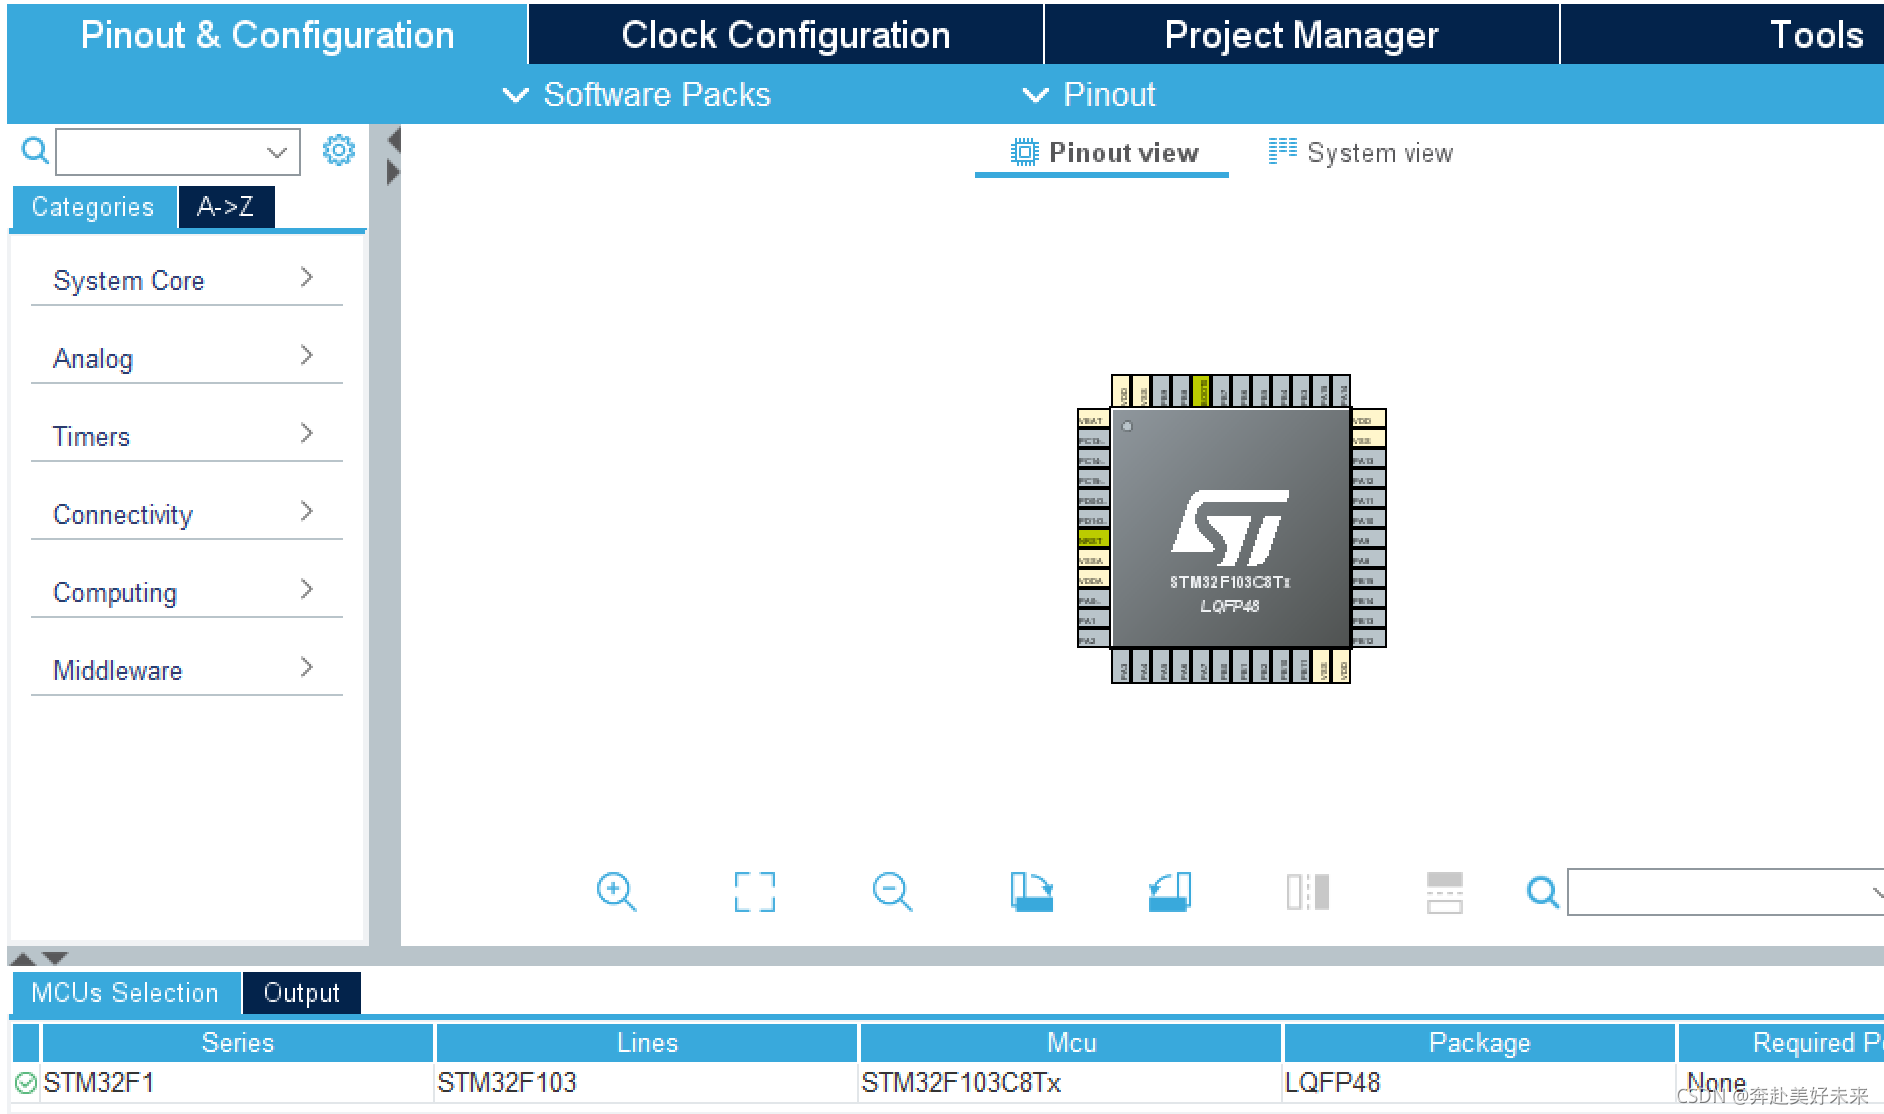The height and width of the screenshot is (1114, 1884).
Task: Switch to System view
Action: 1361,153
